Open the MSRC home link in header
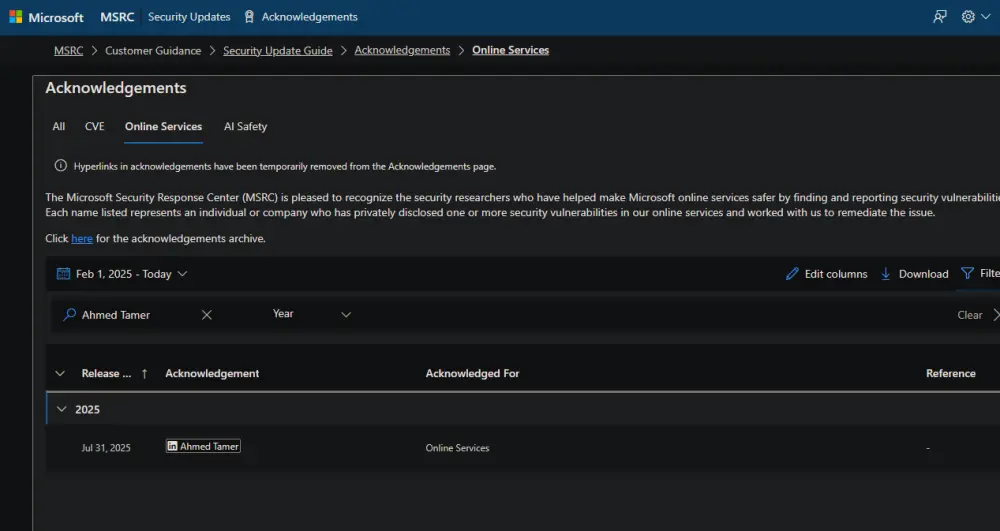This screenshot has height=531, width=1000. 117,17
